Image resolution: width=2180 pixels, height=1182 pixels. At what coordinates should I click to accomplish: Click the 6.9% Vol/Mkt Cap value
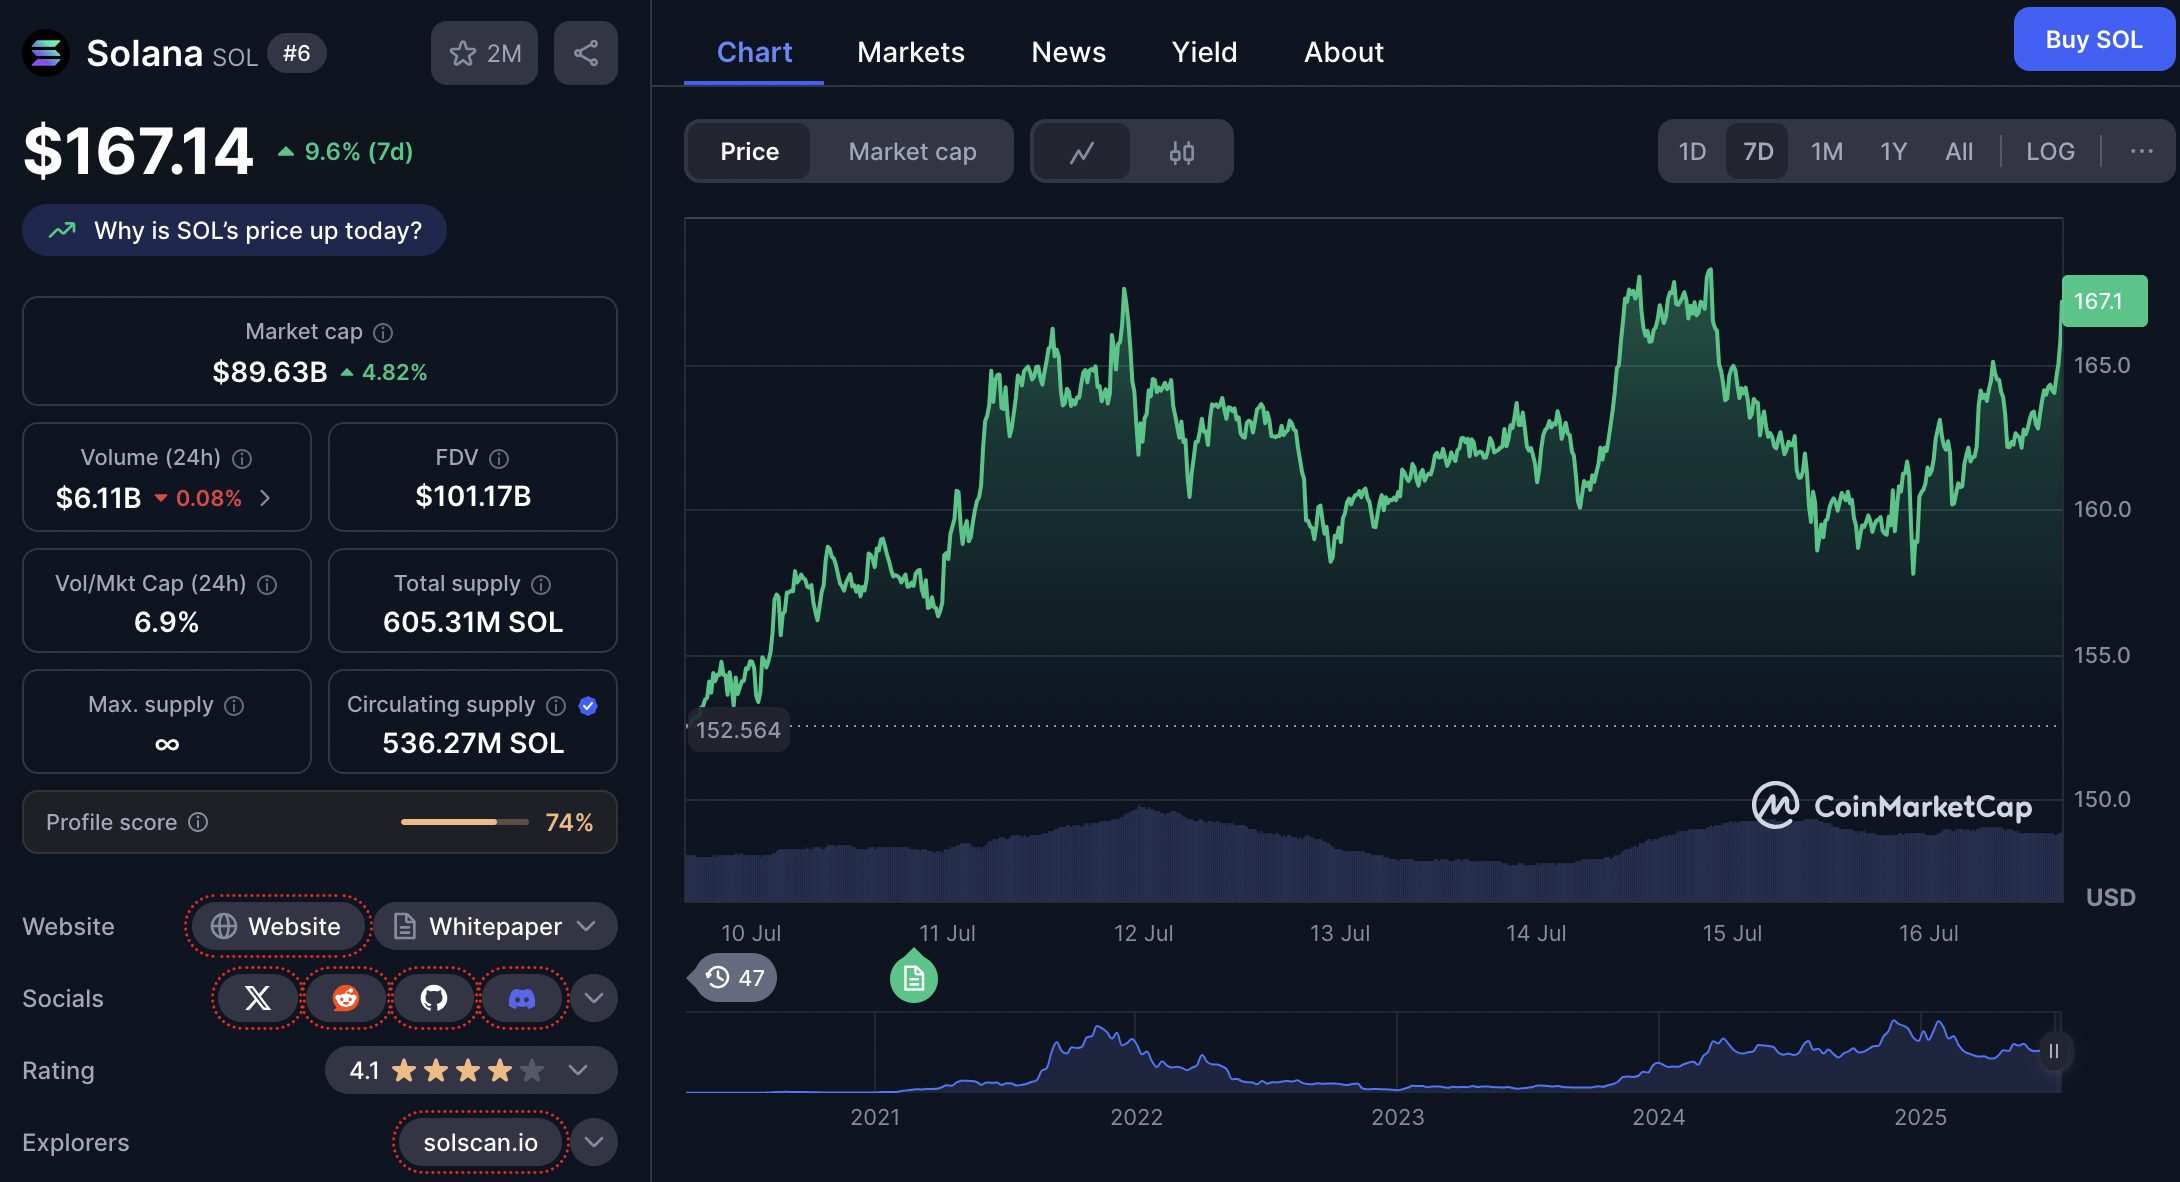(166, 622)
